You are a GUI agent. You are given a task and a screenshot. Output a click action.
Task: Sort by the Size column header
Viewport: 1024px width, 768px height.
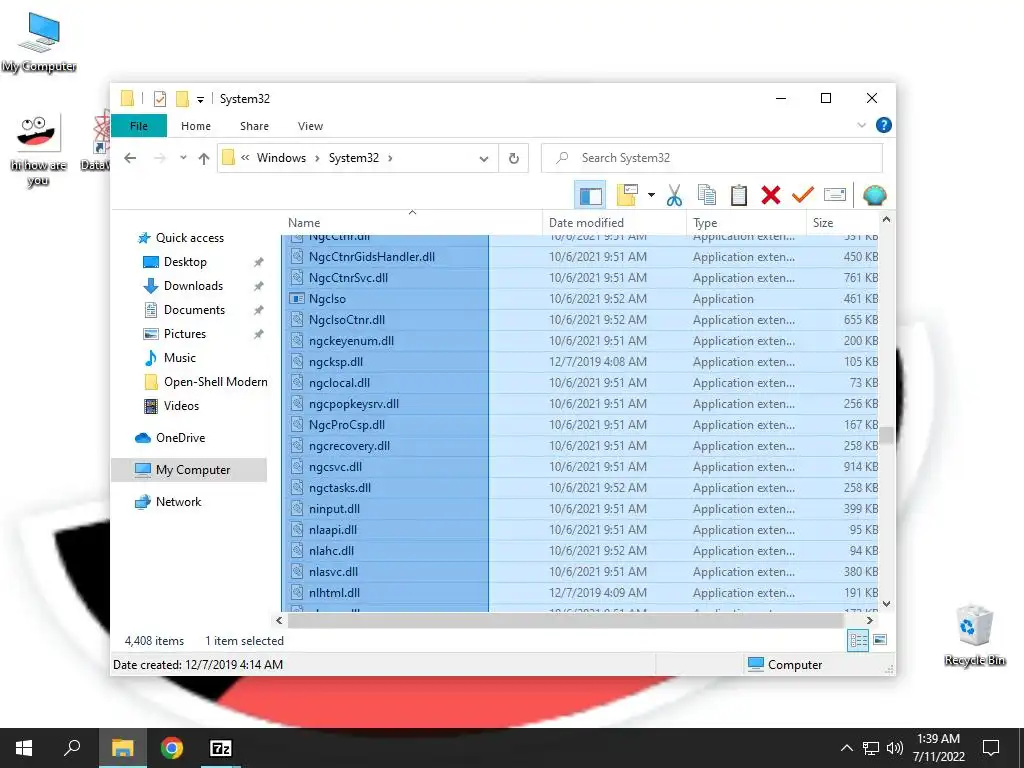[x=842, y=223]
